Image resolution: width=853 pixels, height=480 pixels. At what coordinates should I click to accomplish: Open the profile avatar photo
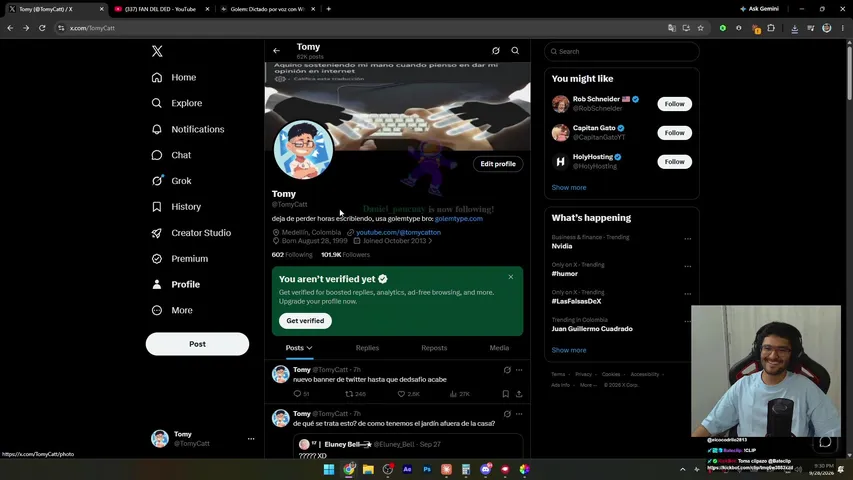303,150
